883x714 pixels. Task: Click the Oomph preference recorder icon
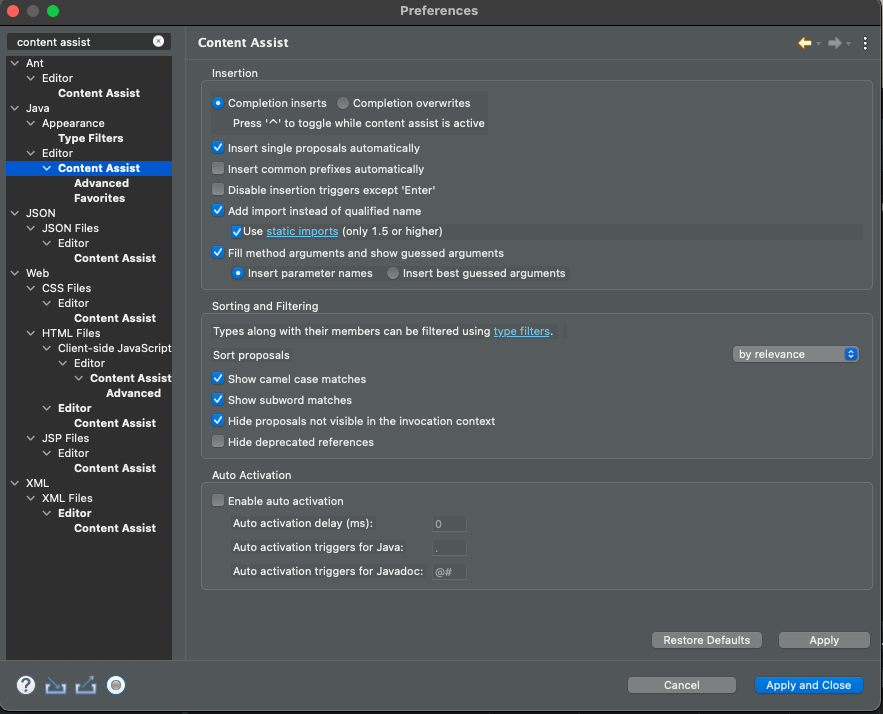click(116, 685)
